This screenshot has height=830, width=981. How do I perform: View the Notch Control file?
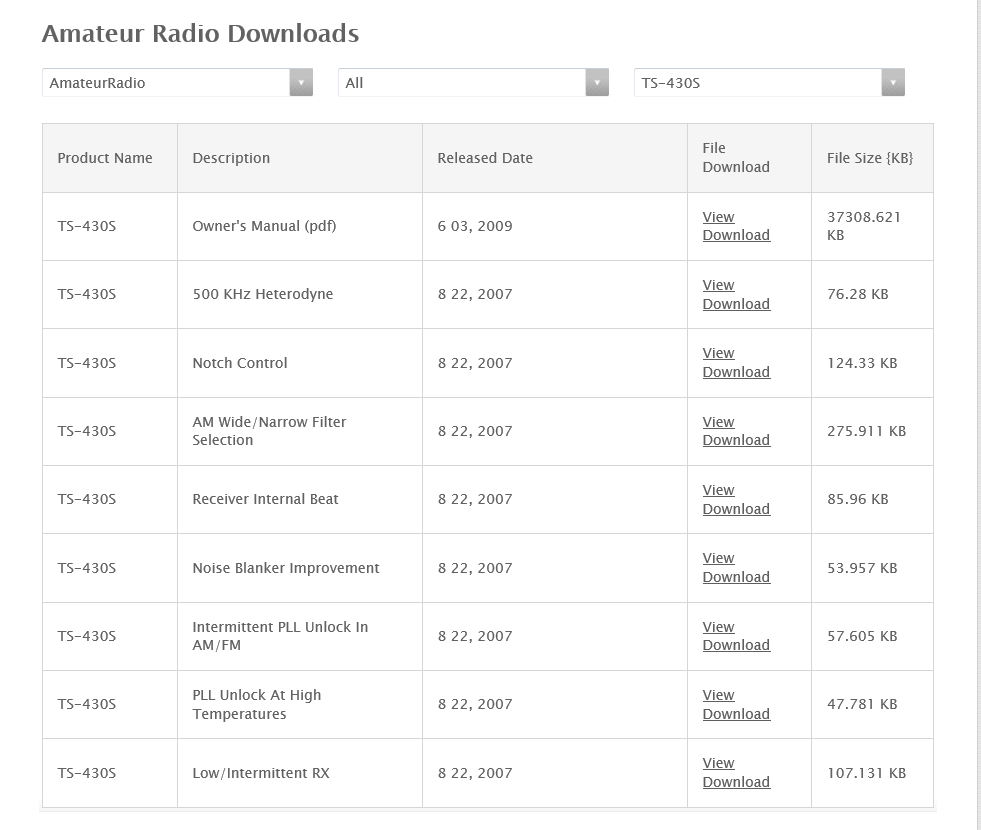[x=718, y=353]
